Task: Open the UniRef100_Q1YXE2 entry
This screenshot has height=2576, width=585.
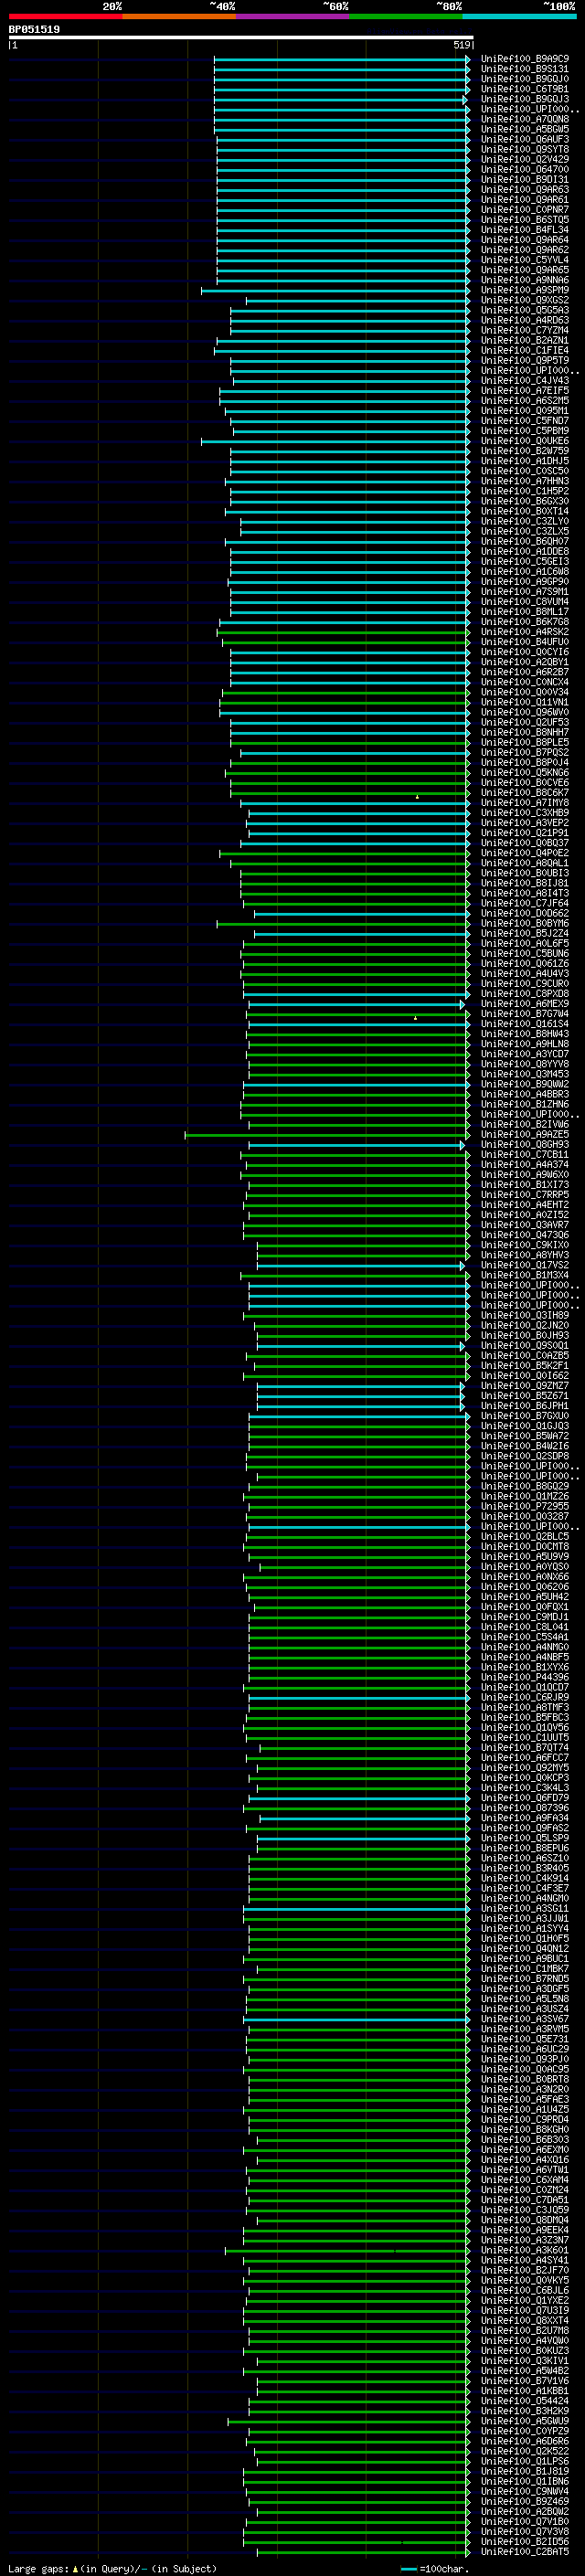Action: (x=525, y=2300)
